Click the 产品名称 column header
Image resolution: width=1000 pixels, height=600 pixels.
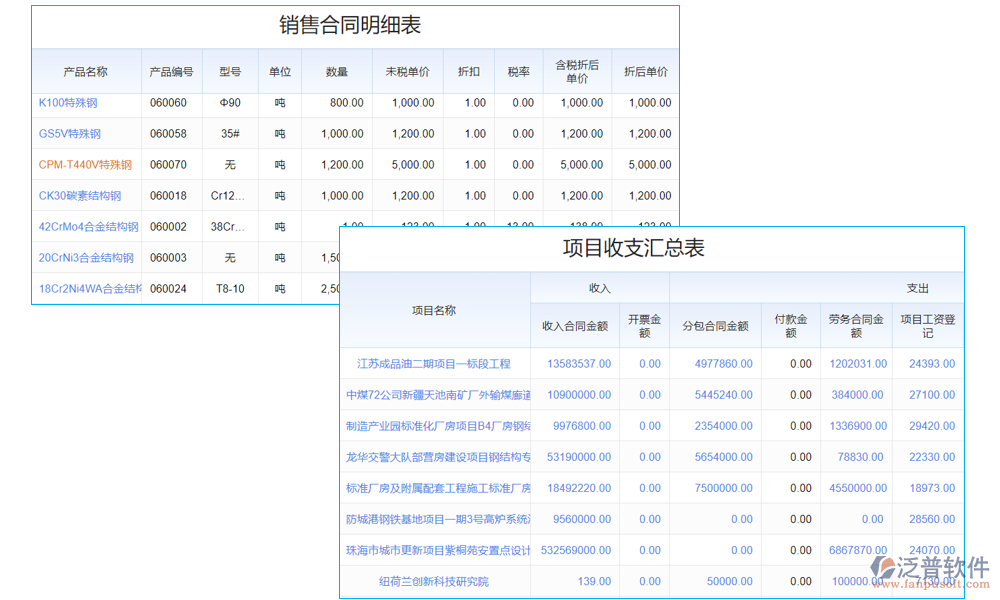click(86, 72)
